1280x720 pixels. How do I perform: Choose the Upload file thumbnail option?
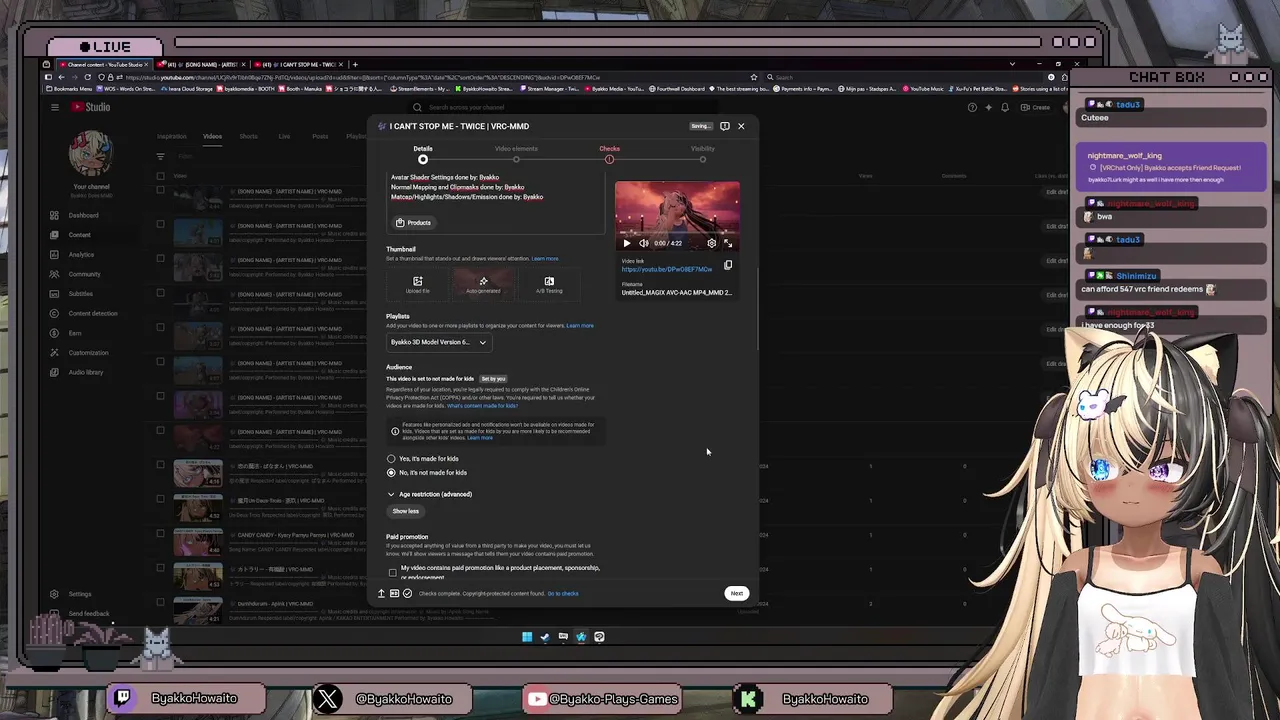(417, 285)
